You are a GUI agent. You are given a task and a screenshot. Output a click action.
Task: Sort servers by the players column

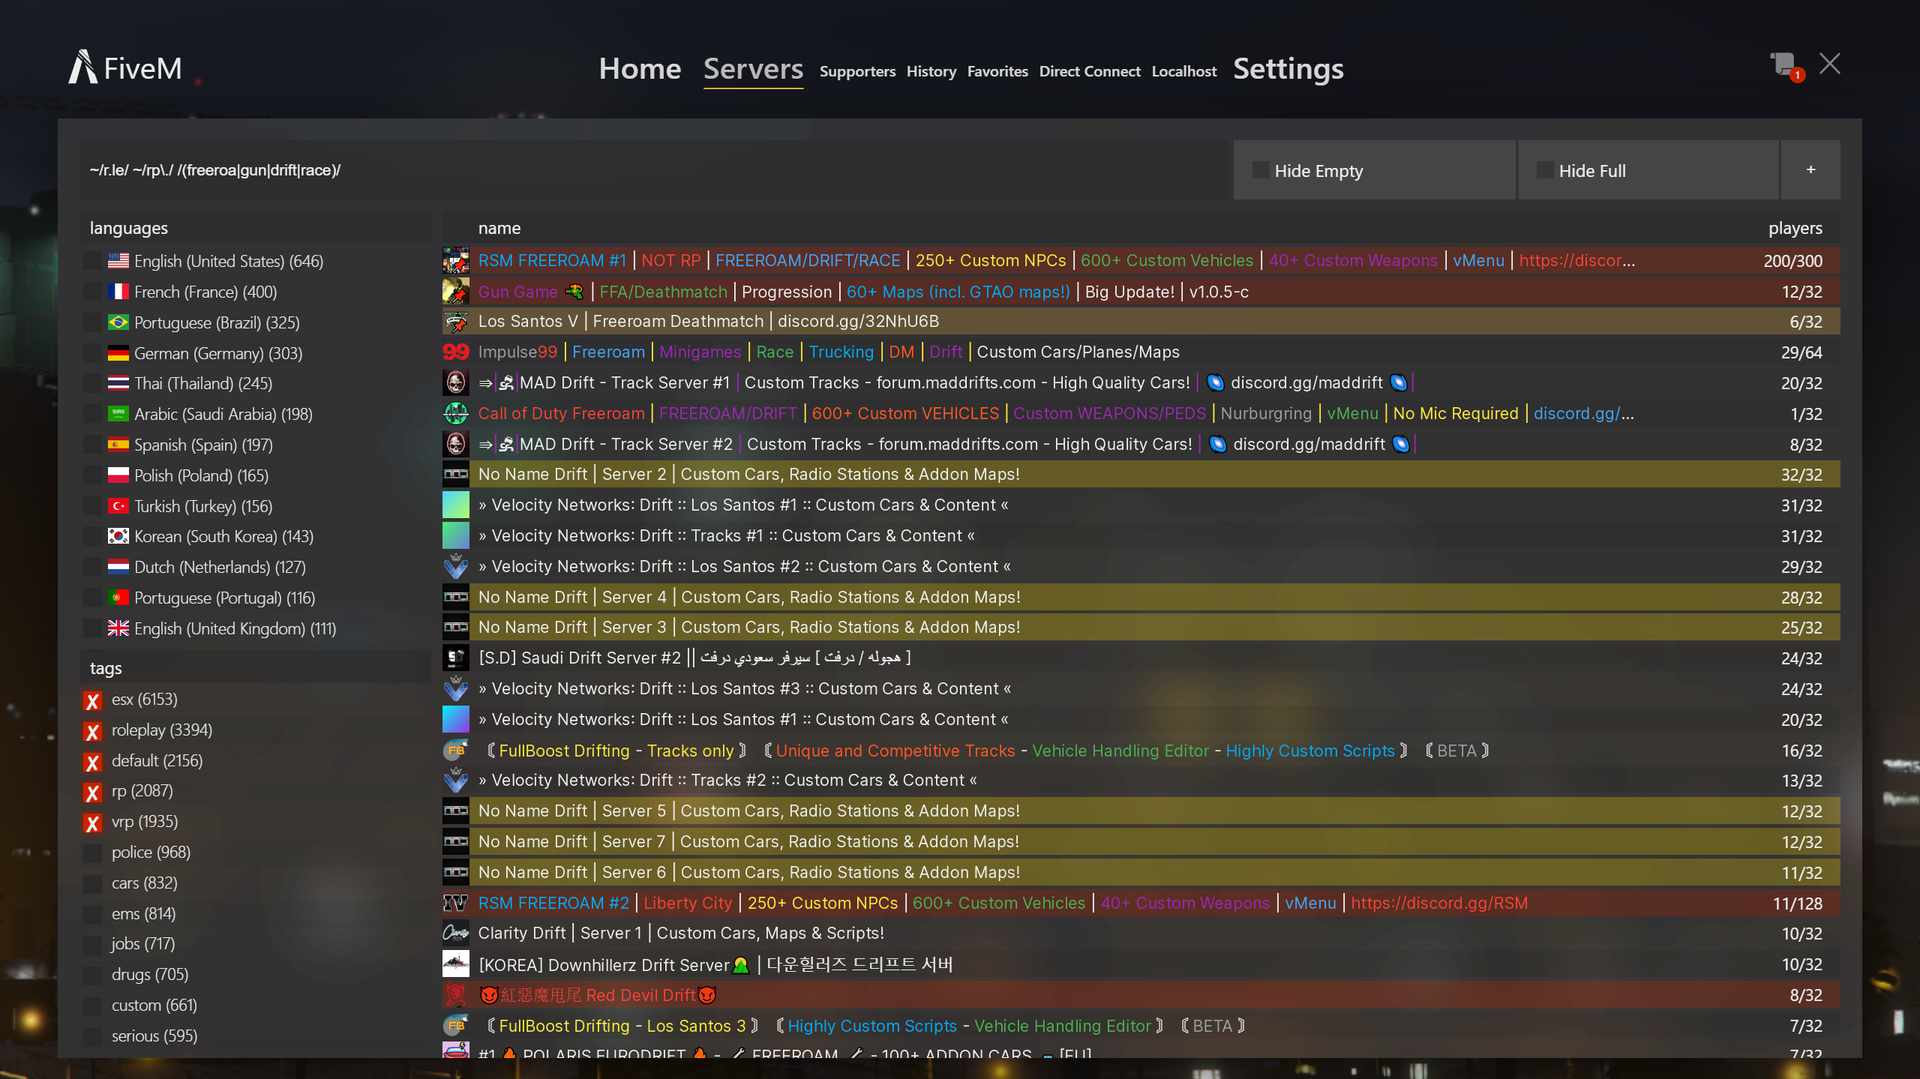(1794, 228)
